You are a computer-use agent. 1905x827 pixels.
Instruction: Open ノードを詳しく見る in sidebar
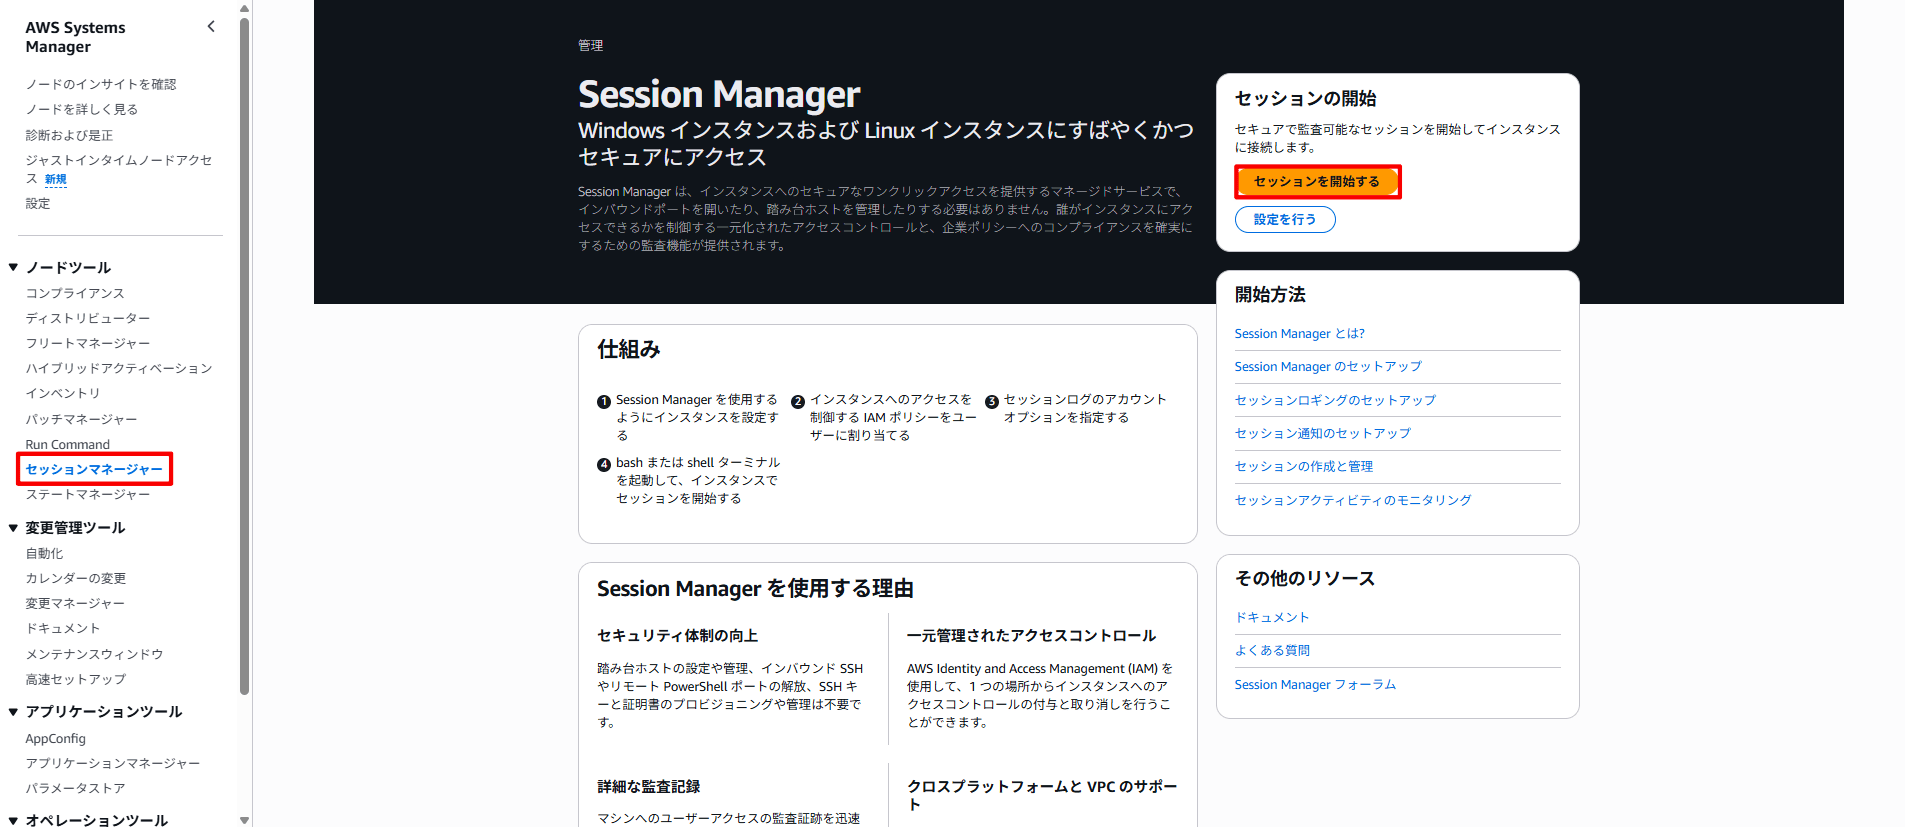(82, 109)
